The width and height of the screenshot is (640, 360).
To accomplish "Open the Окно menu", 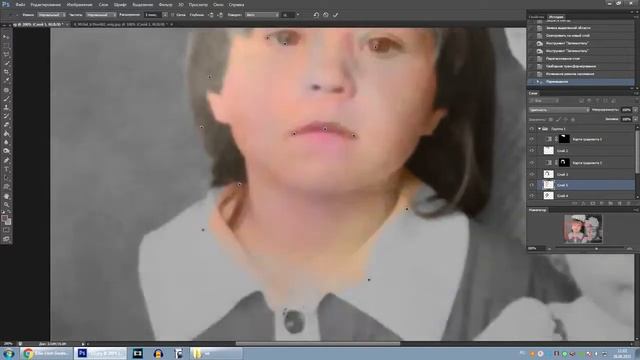I will coord(218,4).
